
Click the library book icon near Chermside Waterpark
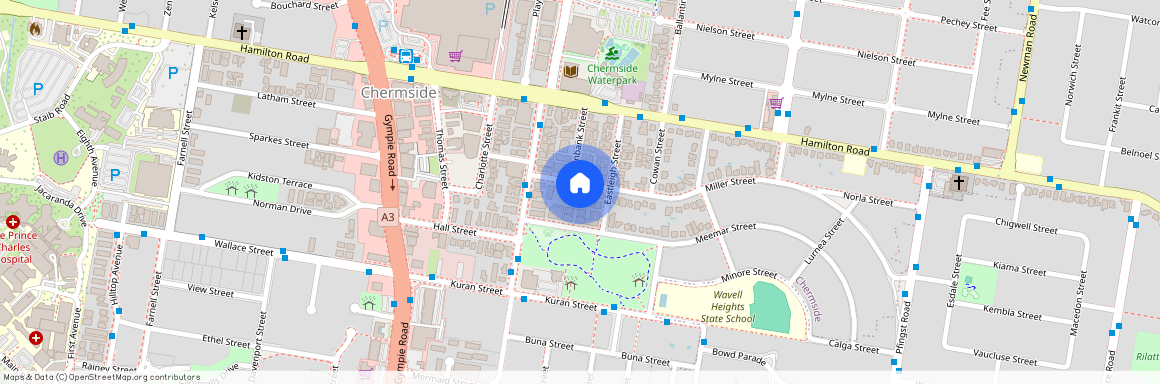(x=570, y=72)
